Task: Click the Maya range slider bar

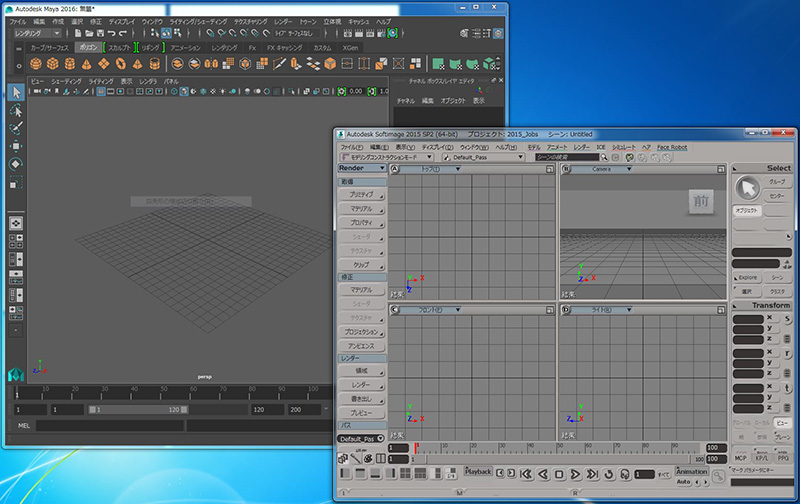Action: (138, 410)
